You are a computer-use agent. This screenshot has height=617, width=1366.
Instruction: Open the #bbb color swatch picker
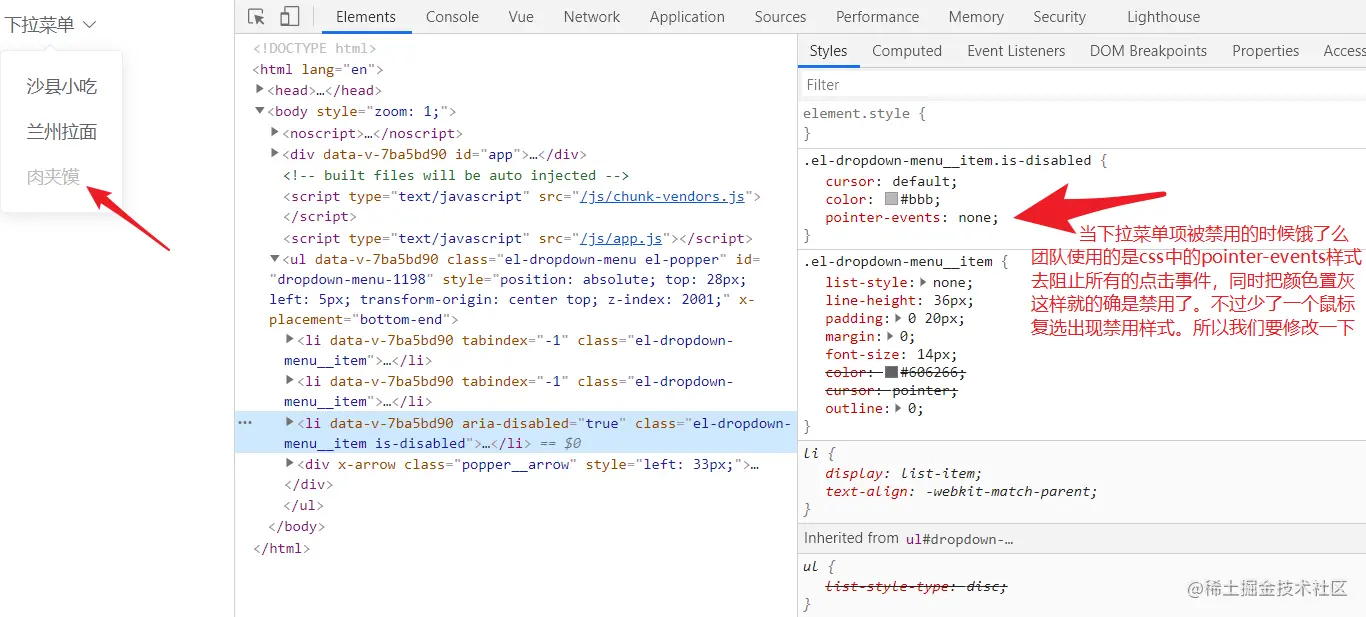point(891,199)
